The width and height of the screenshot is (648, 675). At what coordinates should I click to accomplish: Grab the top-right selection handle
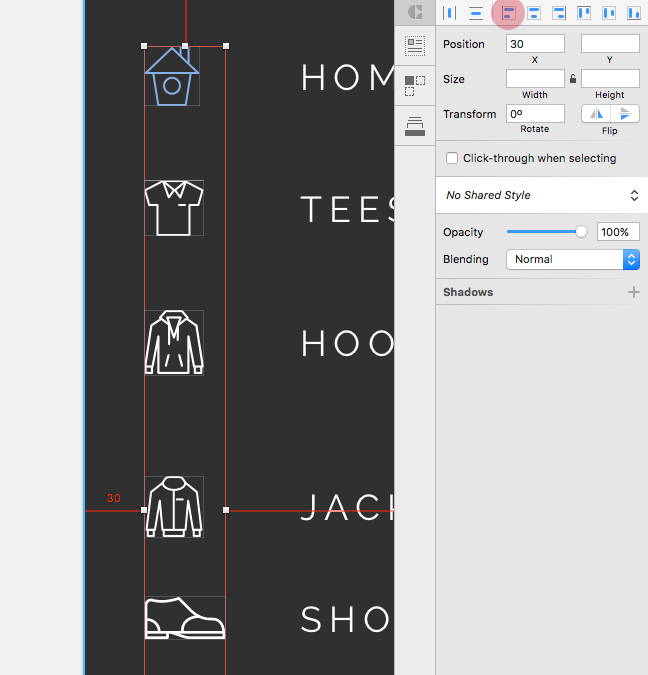click(226, 46)
